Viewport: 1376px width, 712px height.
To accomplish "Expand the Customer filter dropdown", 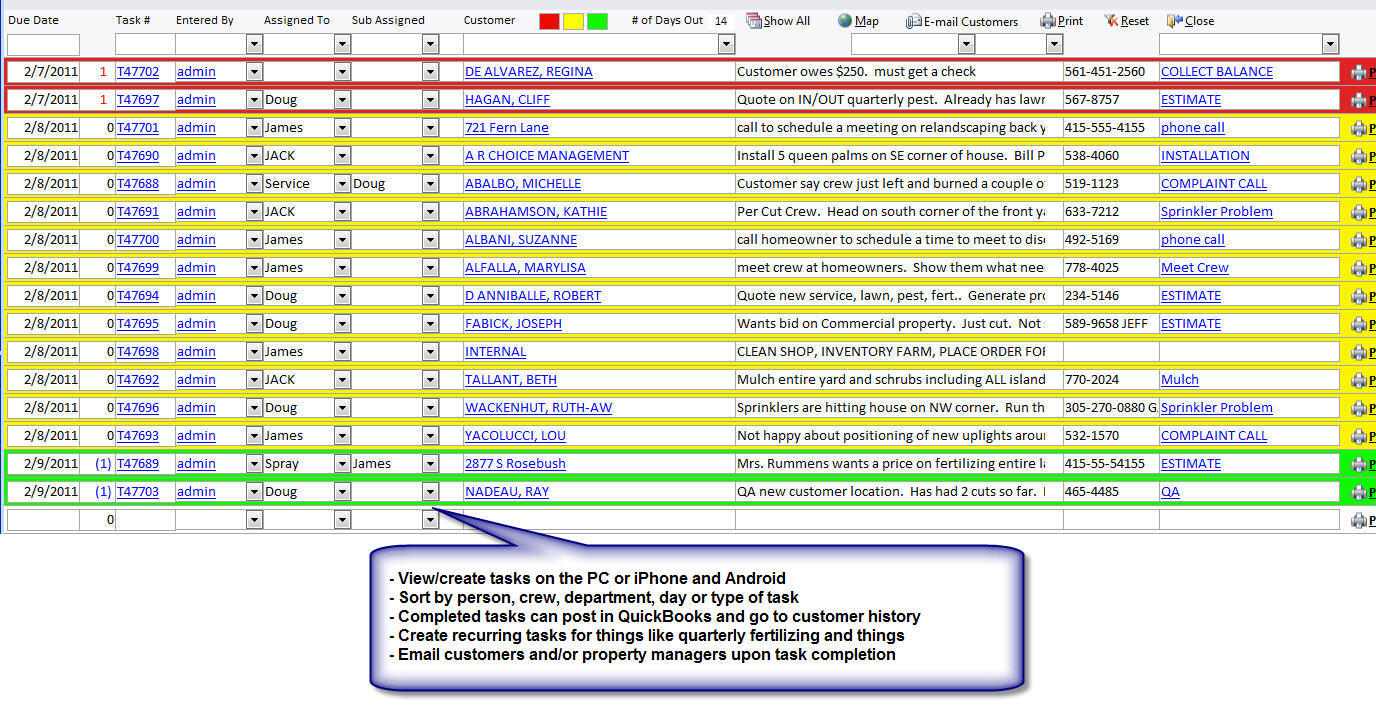I will coord(726,44).
